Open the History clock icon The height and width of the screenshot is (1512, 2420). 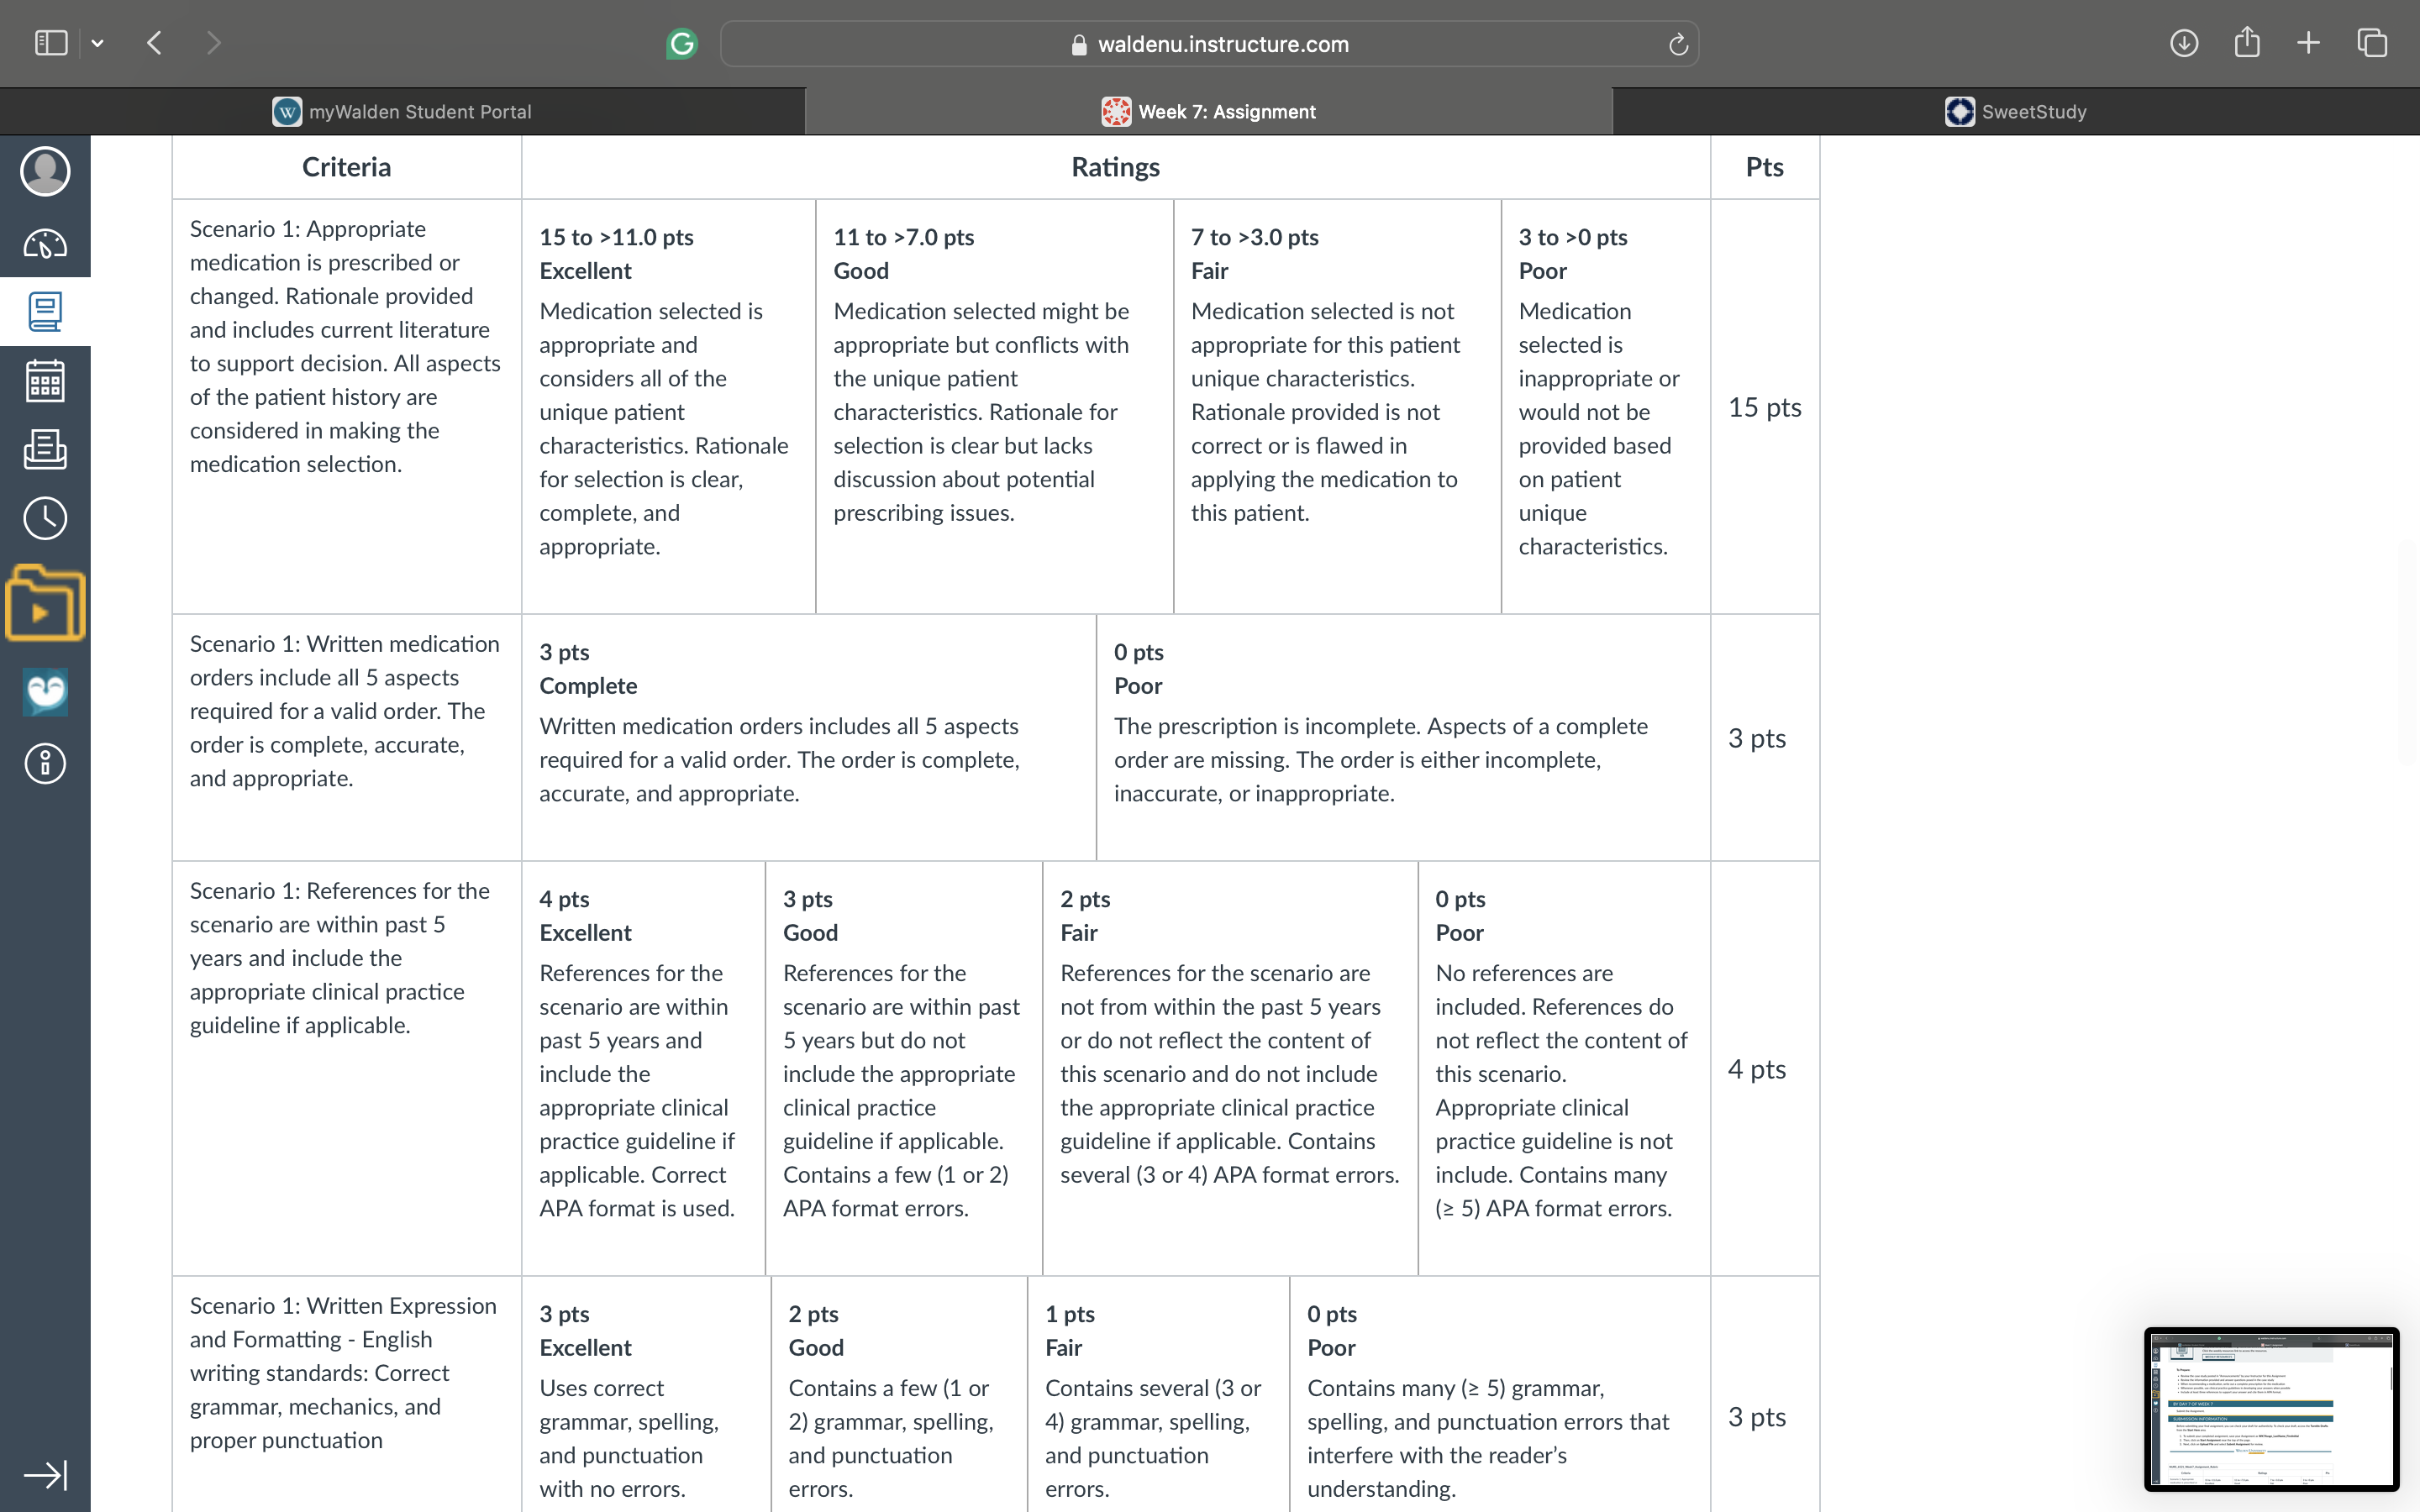point(45,518)
